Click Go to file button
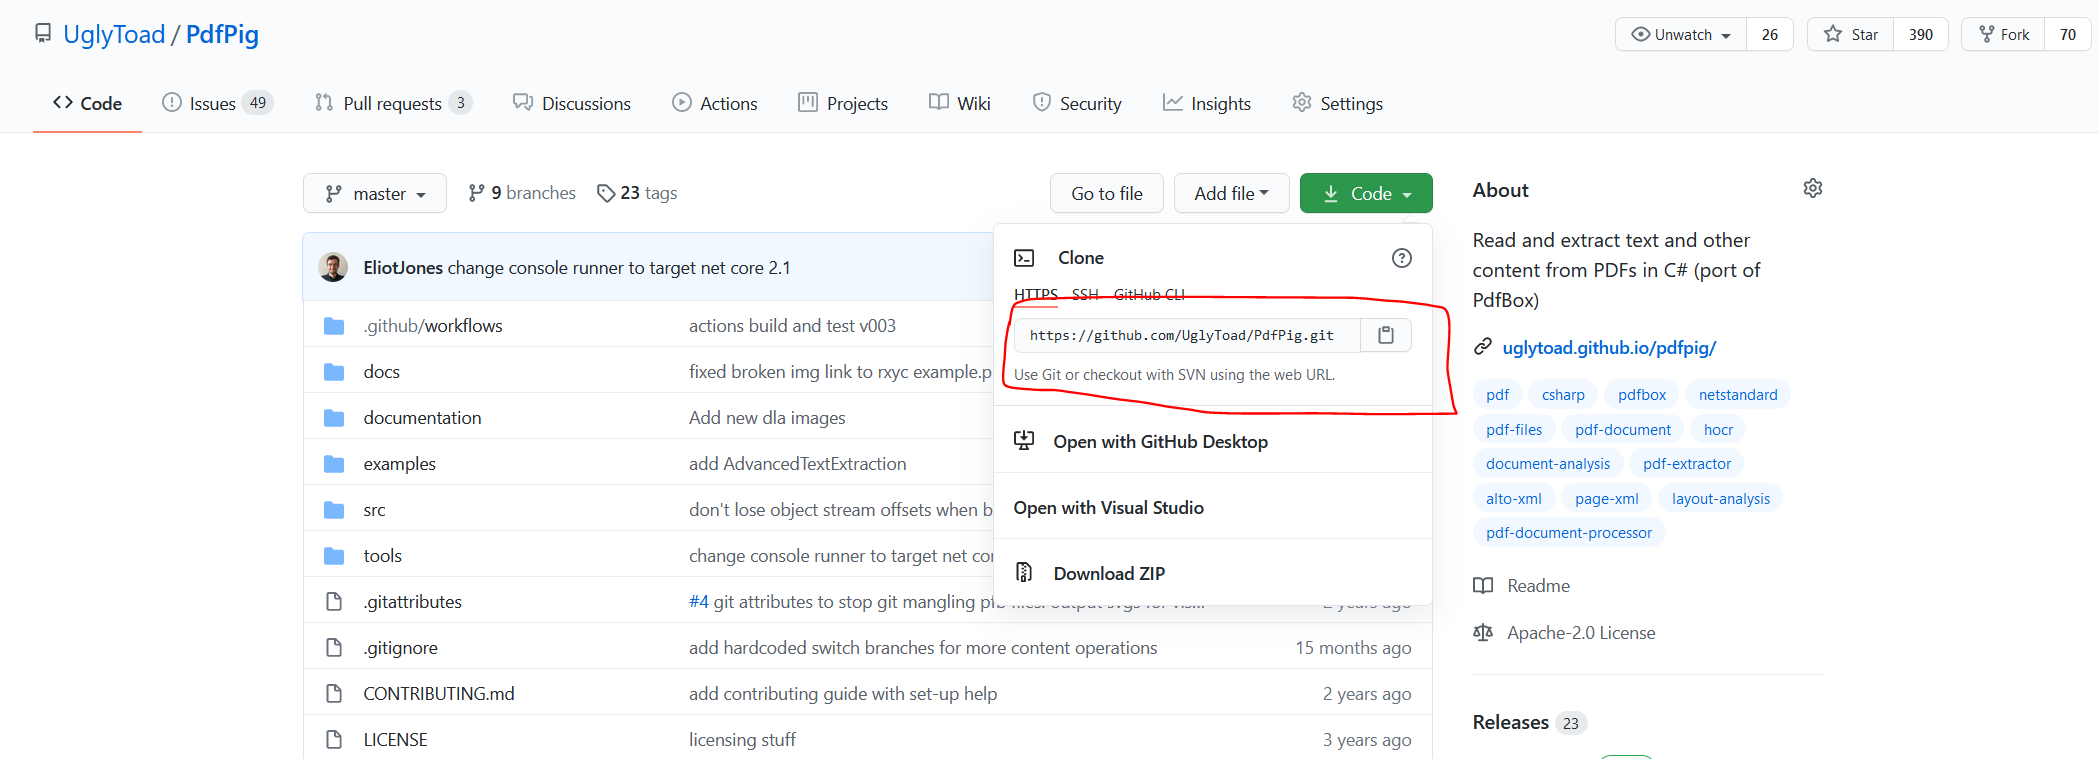This screenshot has width=2099, height=759. 1107,193
